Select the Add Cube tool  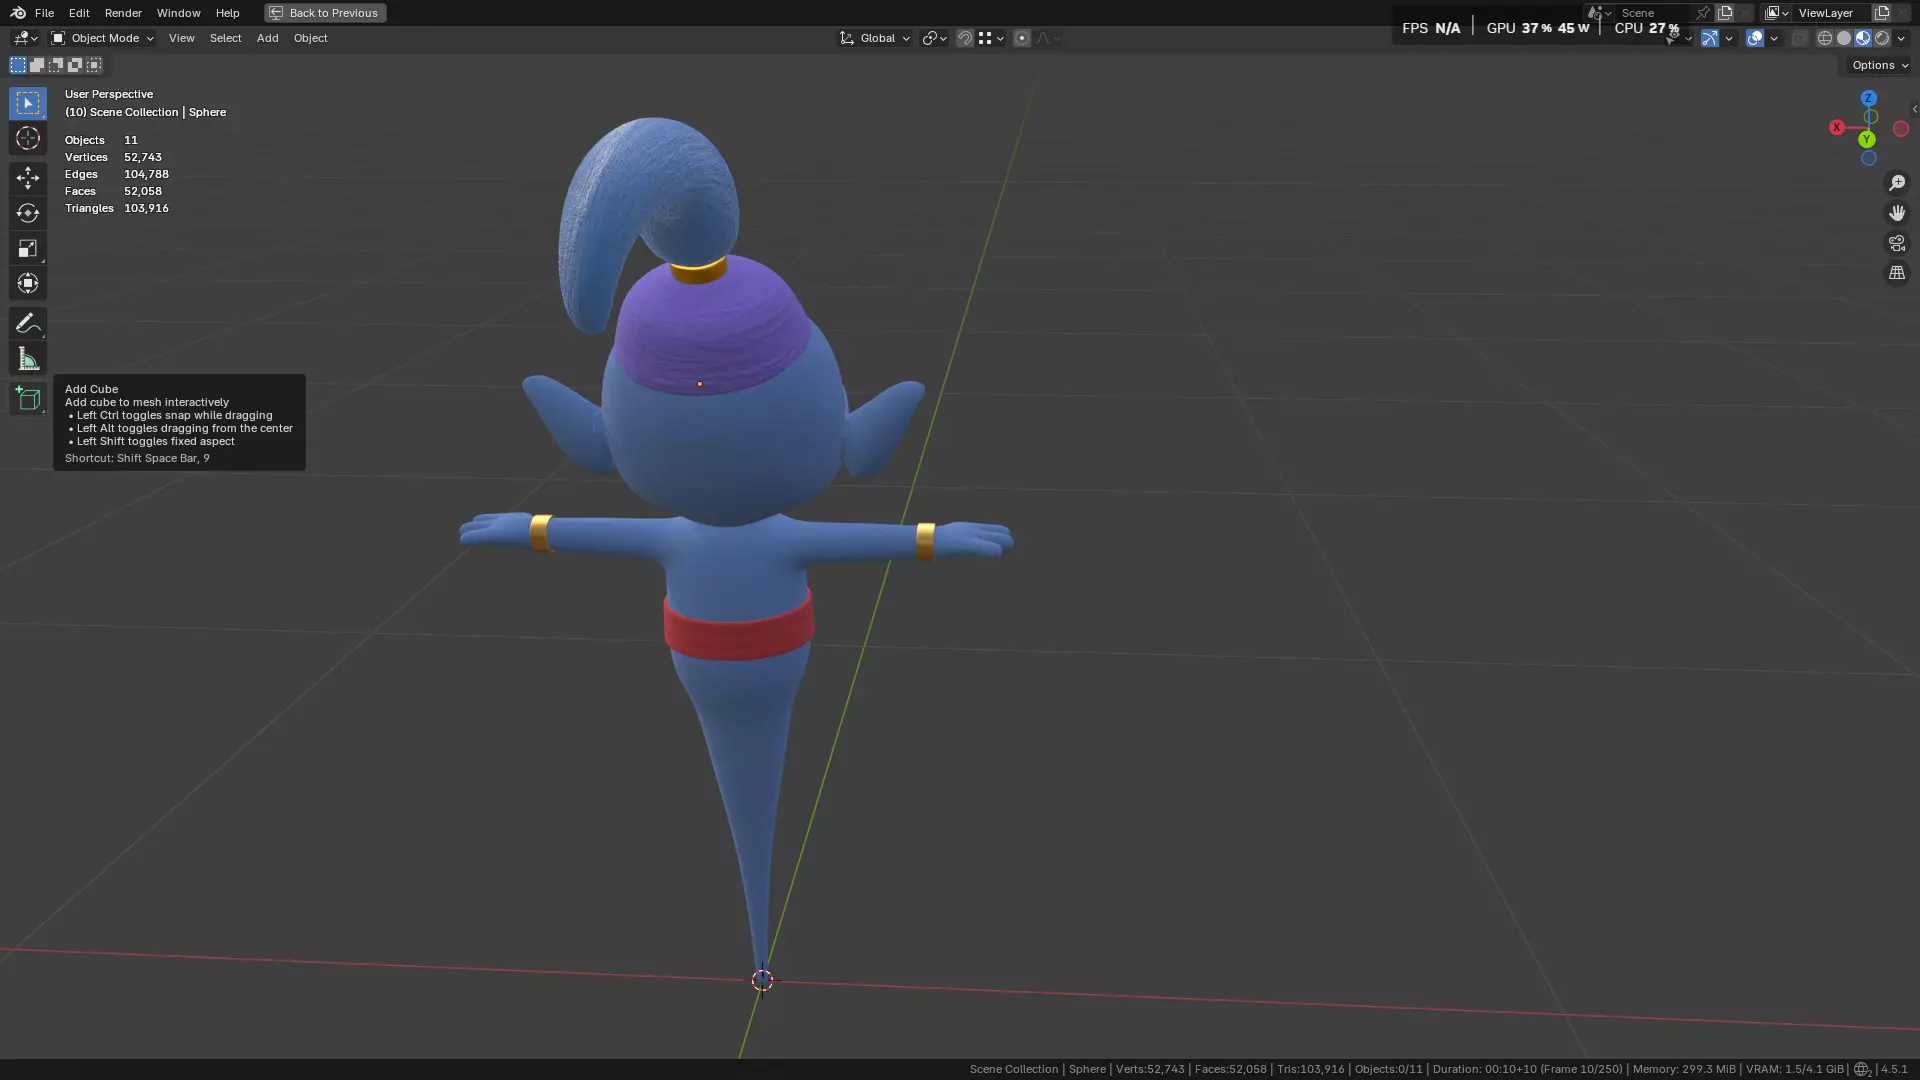tap(27, 399)
